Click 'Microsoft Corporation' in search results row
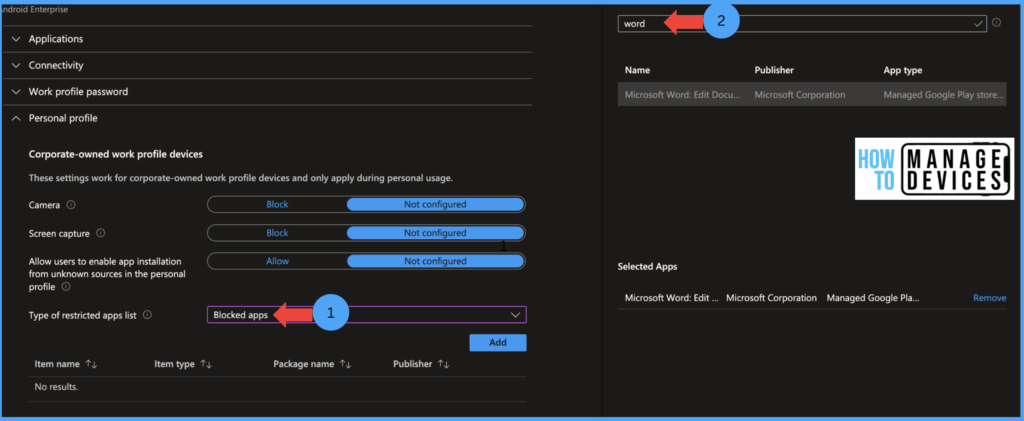The image size is (1024, 421). pyautogui.click(x=799, y=95)
